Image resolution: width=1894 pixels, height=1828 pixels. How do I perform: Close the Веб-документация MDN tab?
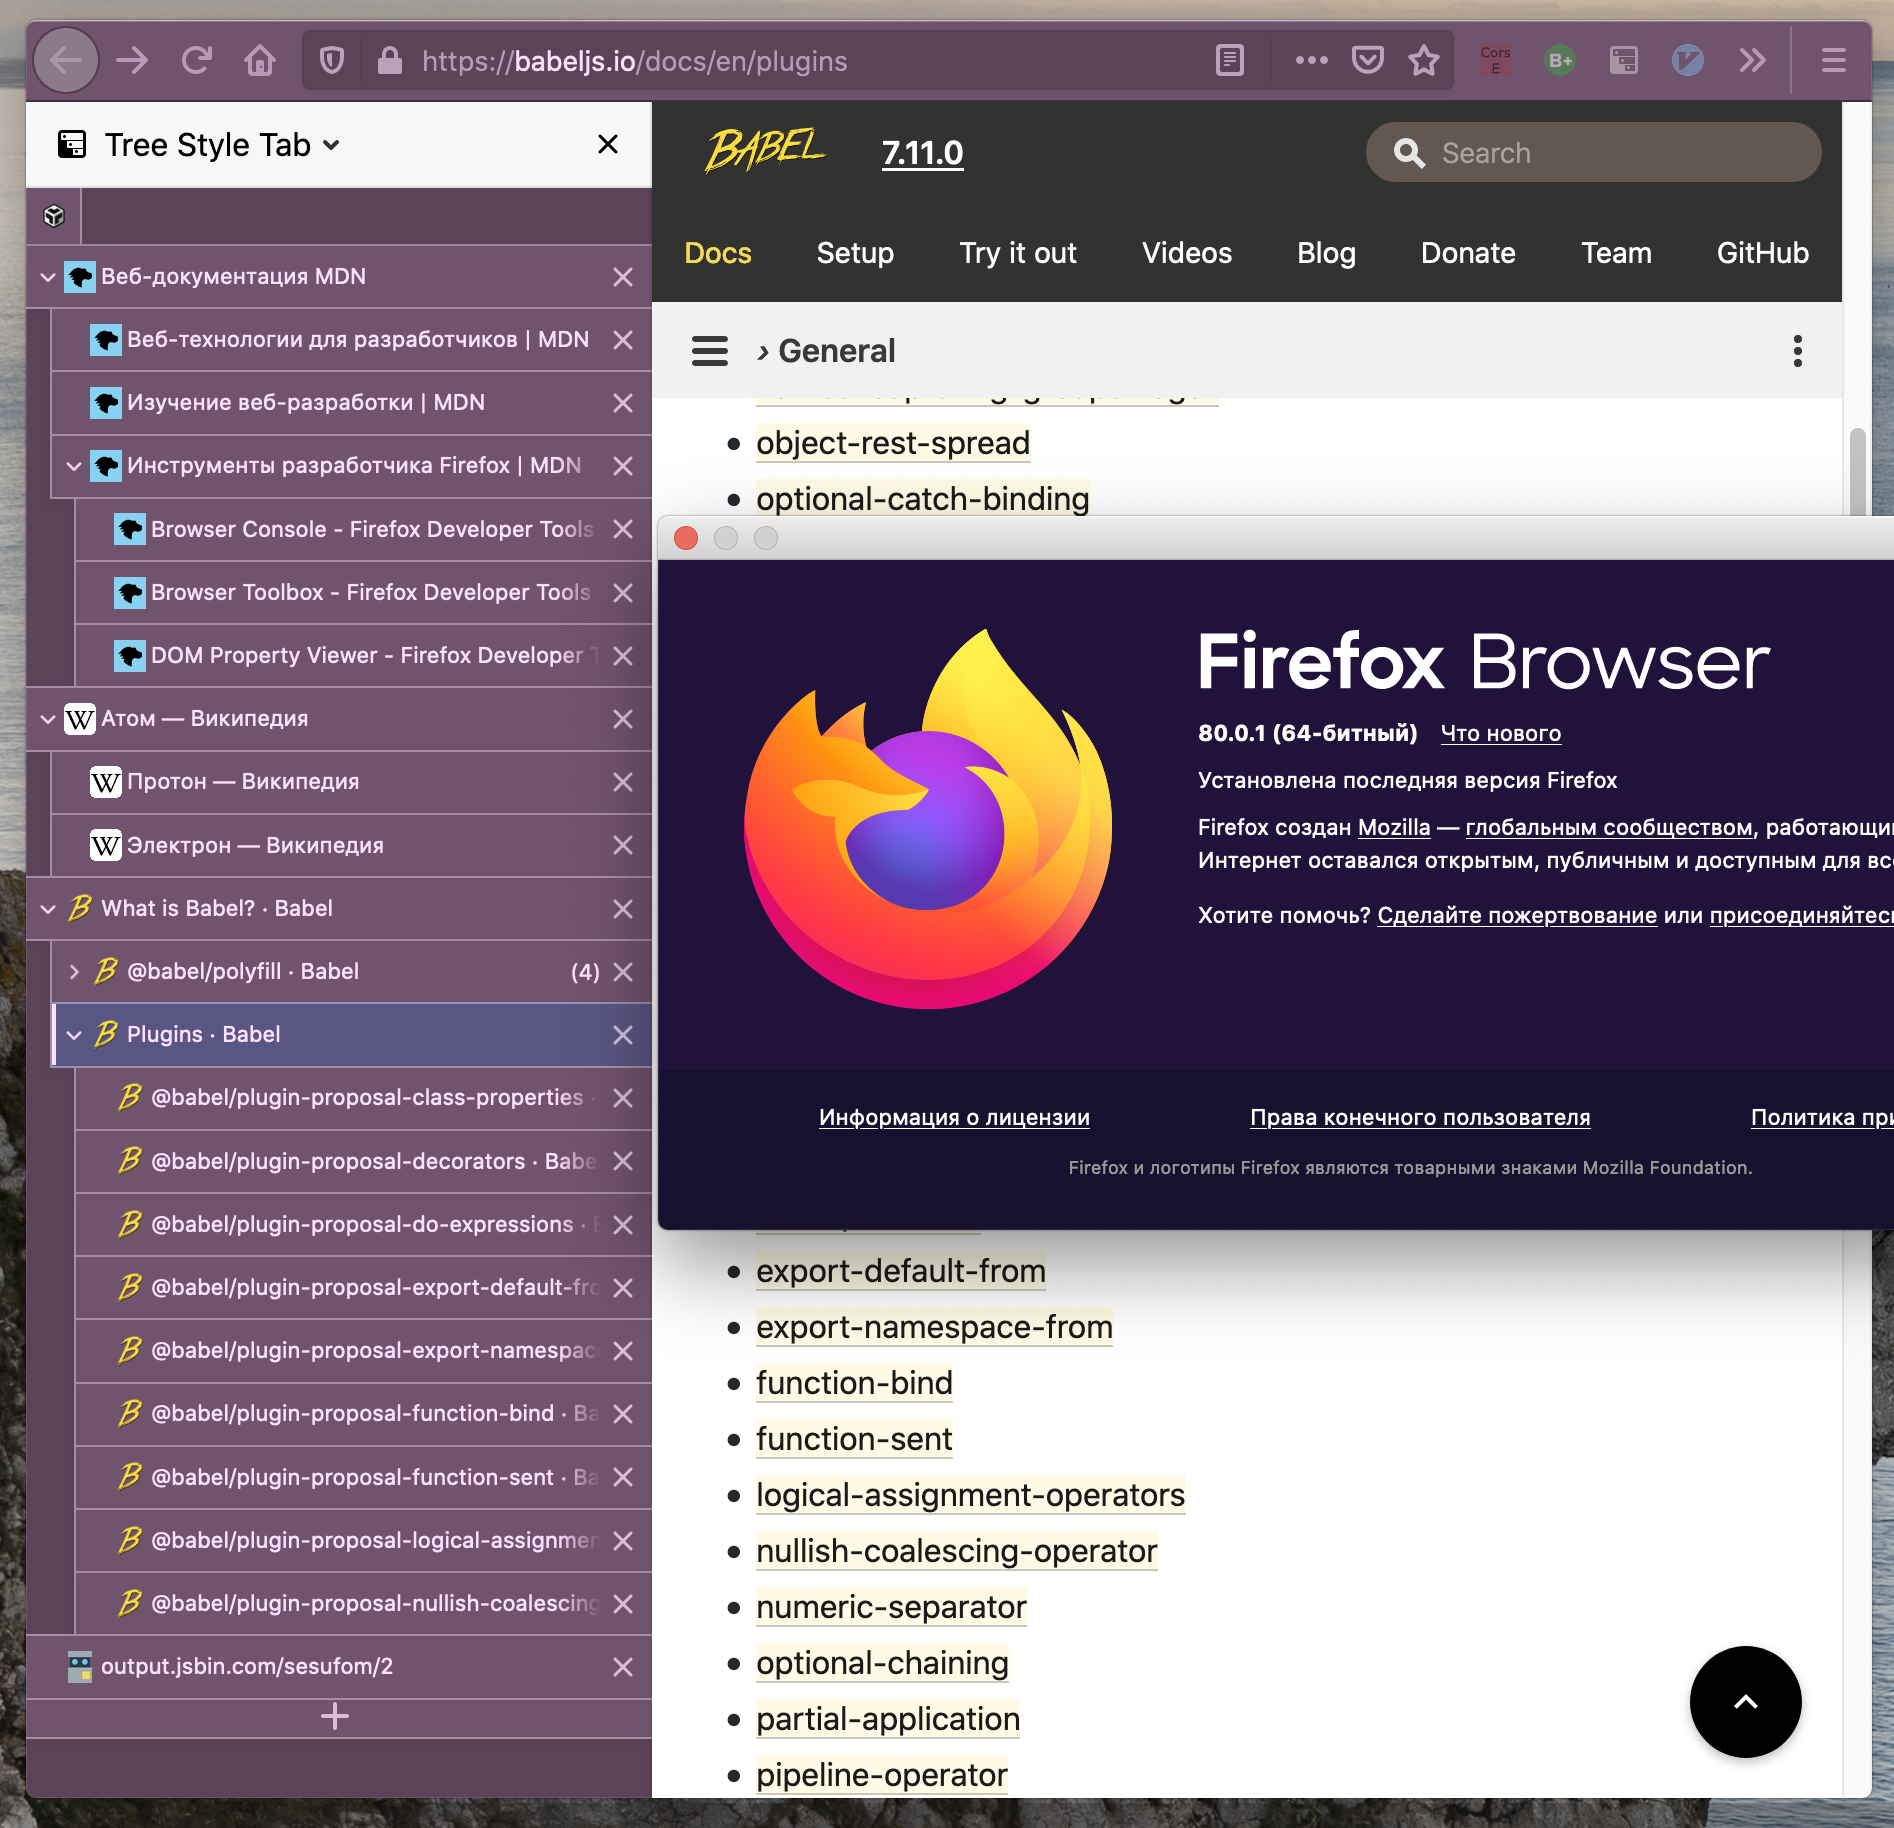622,277
